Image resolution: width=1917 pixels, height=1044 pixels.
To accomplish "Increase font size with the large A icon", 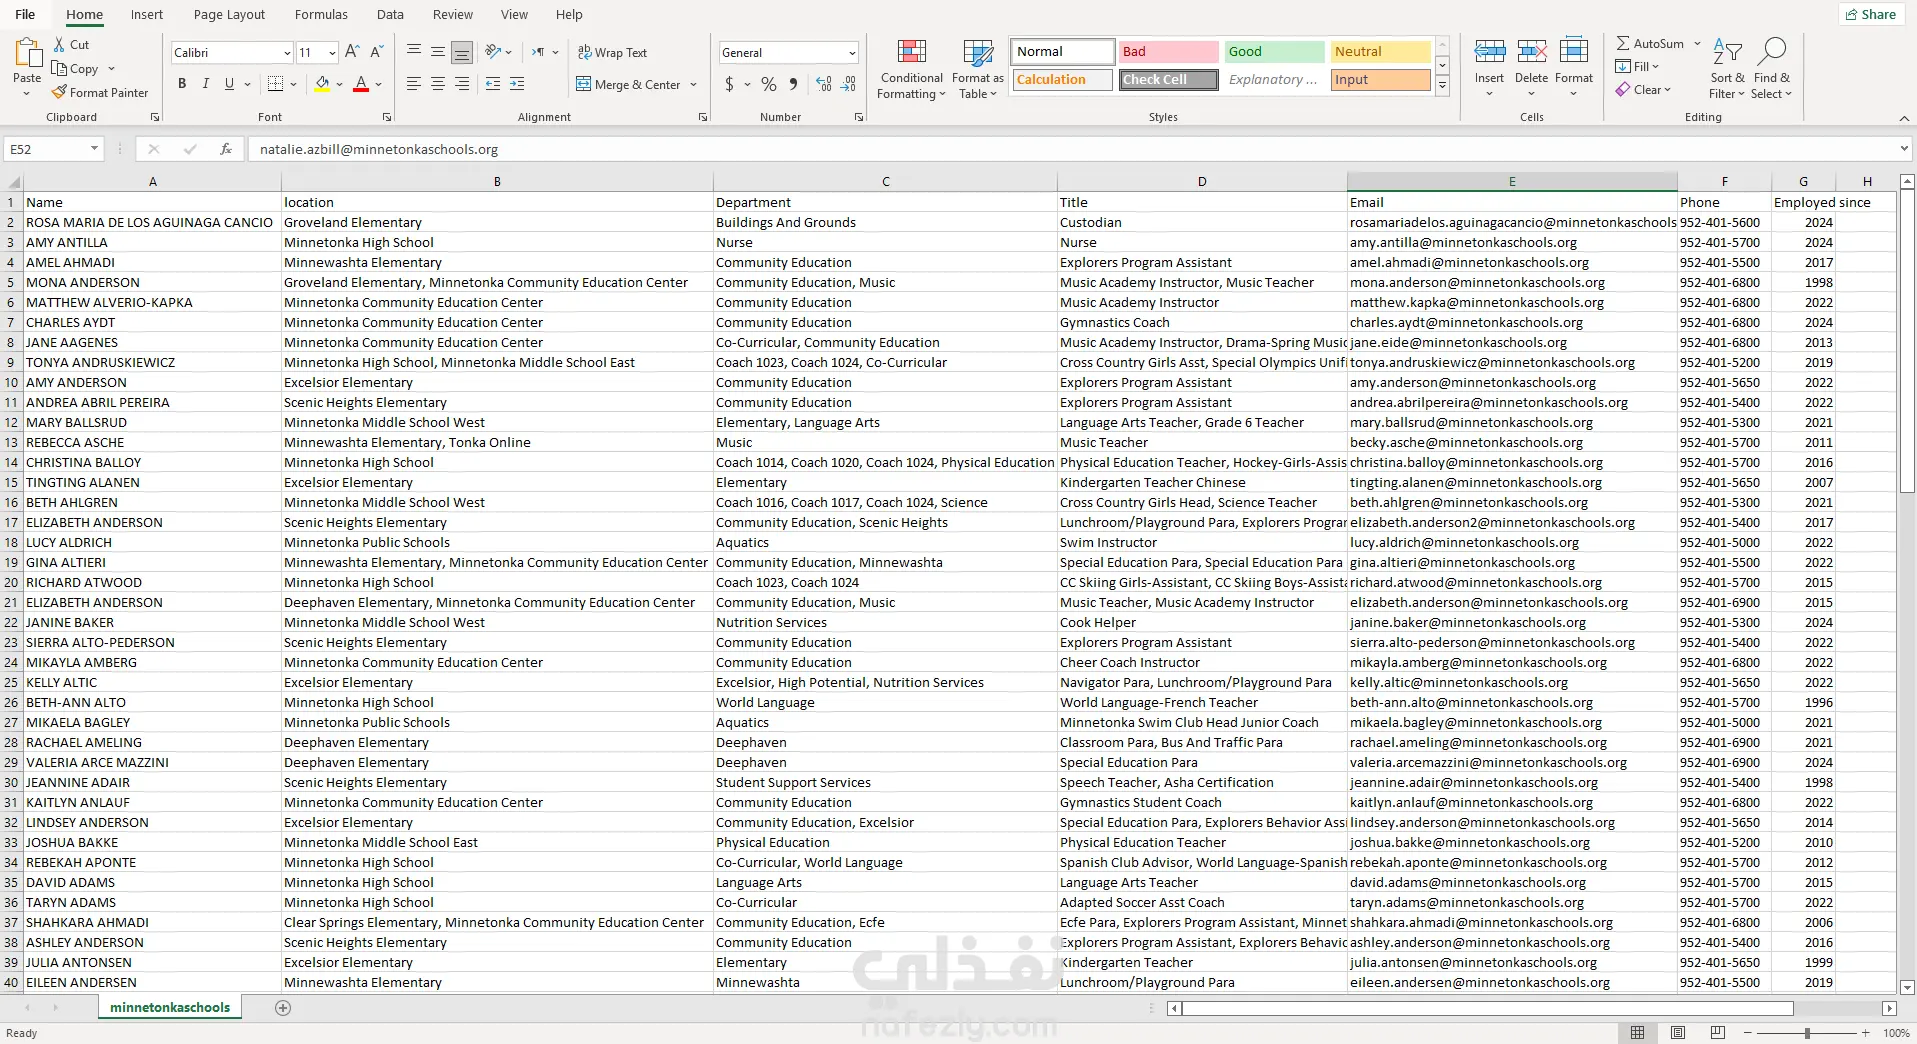I will tap(352, 52).
